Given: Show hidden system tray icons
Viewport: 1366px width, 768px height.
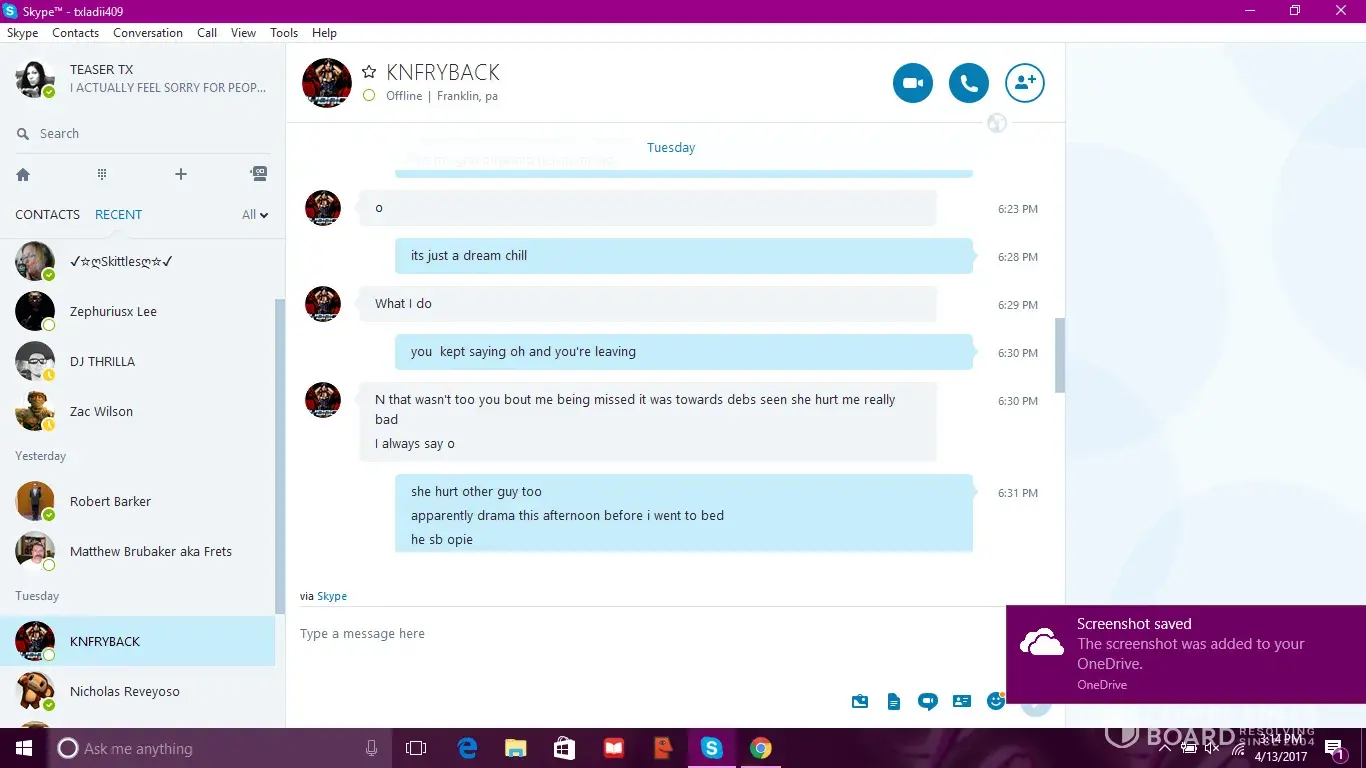Looking at the screenshot, I should point(1164,748).
